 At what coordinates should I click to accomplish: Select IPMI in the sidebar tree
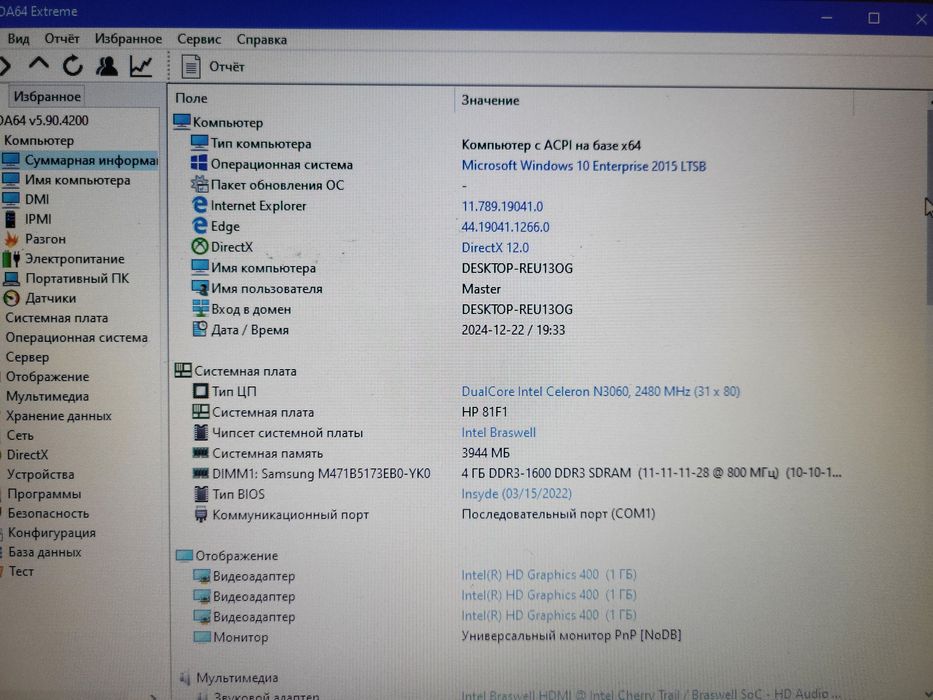[x=27, y=219]
